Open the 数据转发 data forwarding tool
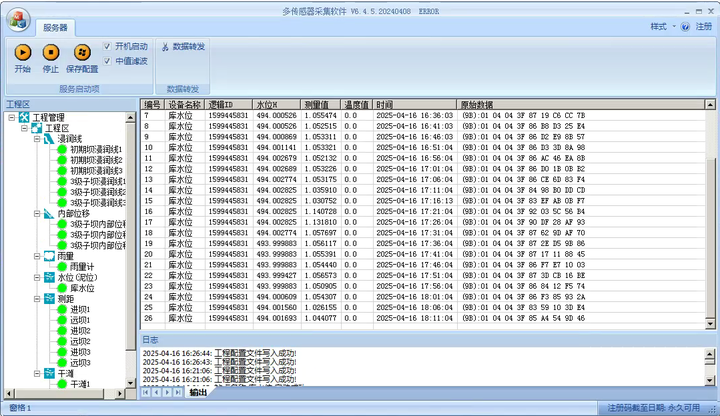This screenshot has height=416, width=720. (183, 46)
